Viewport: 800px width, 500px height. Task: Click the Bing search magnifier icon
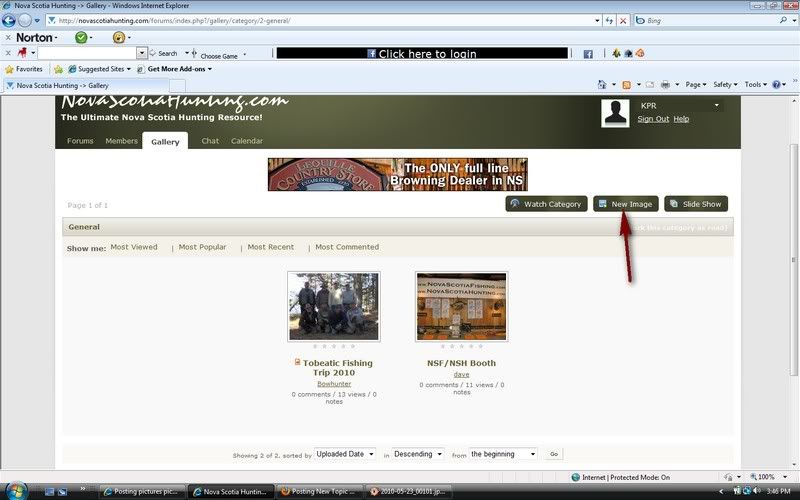pyautogui.click(x=783, y=20)
